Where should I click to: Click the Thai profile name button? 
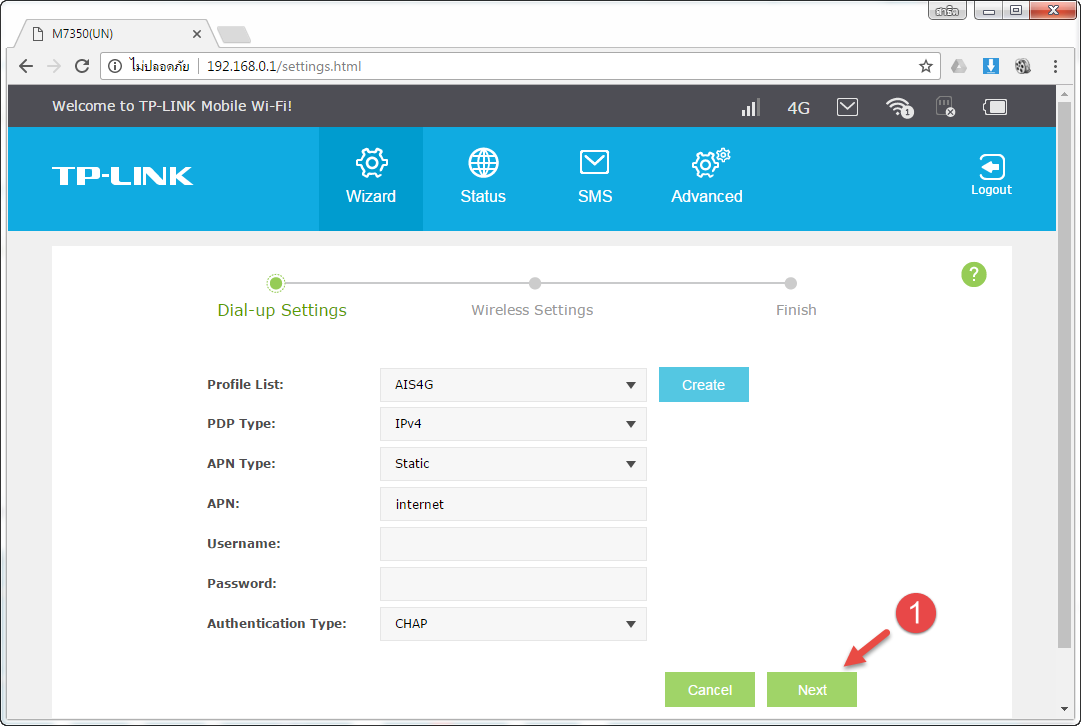point(947,11)
